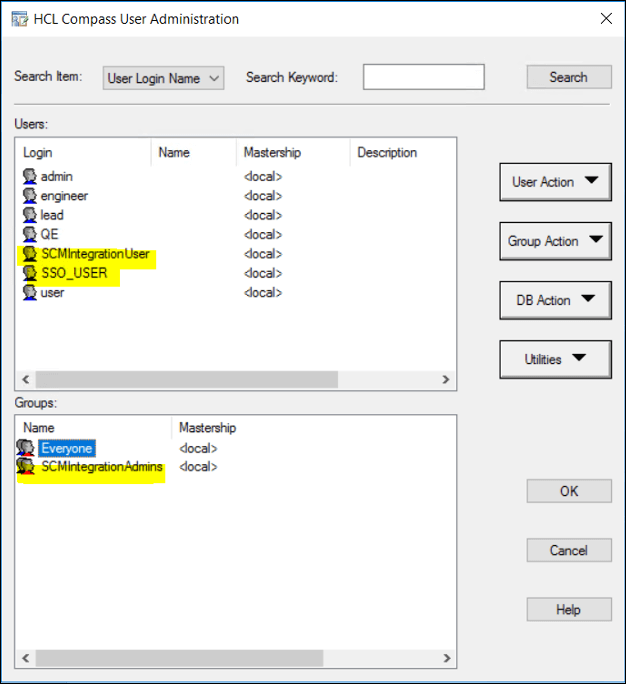Click the SSO_USER user icon
Screen dimensions: 626x684
pos(30,273)
